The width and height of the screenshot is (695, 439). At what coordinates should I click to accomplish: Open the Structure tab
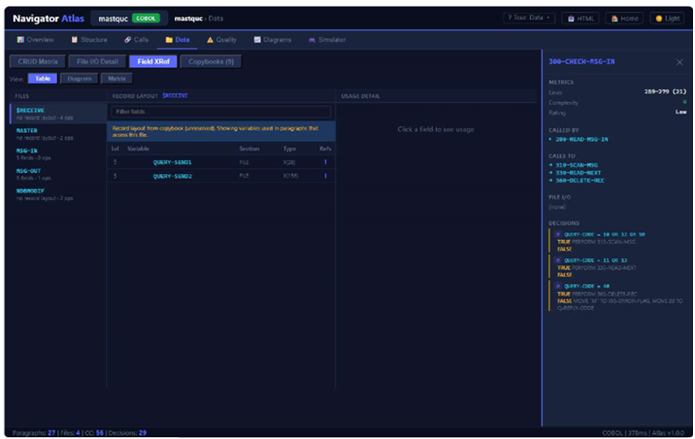[89, 39]
